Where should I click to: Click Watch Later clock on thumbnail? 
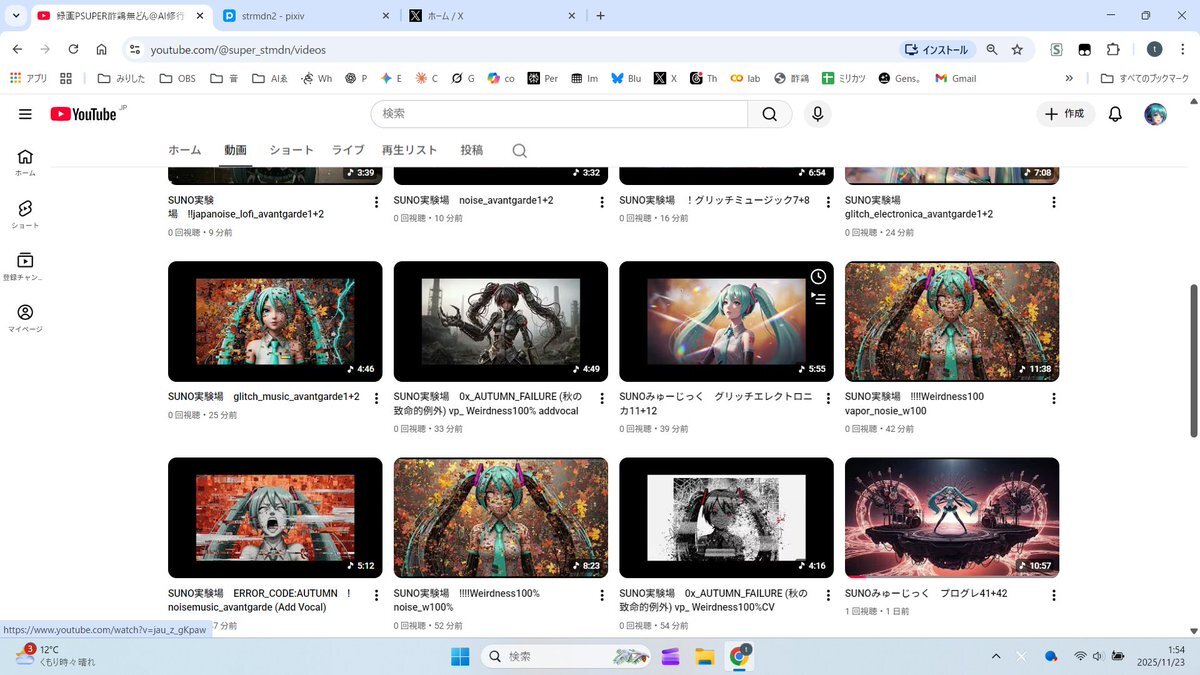coord(818,277)
